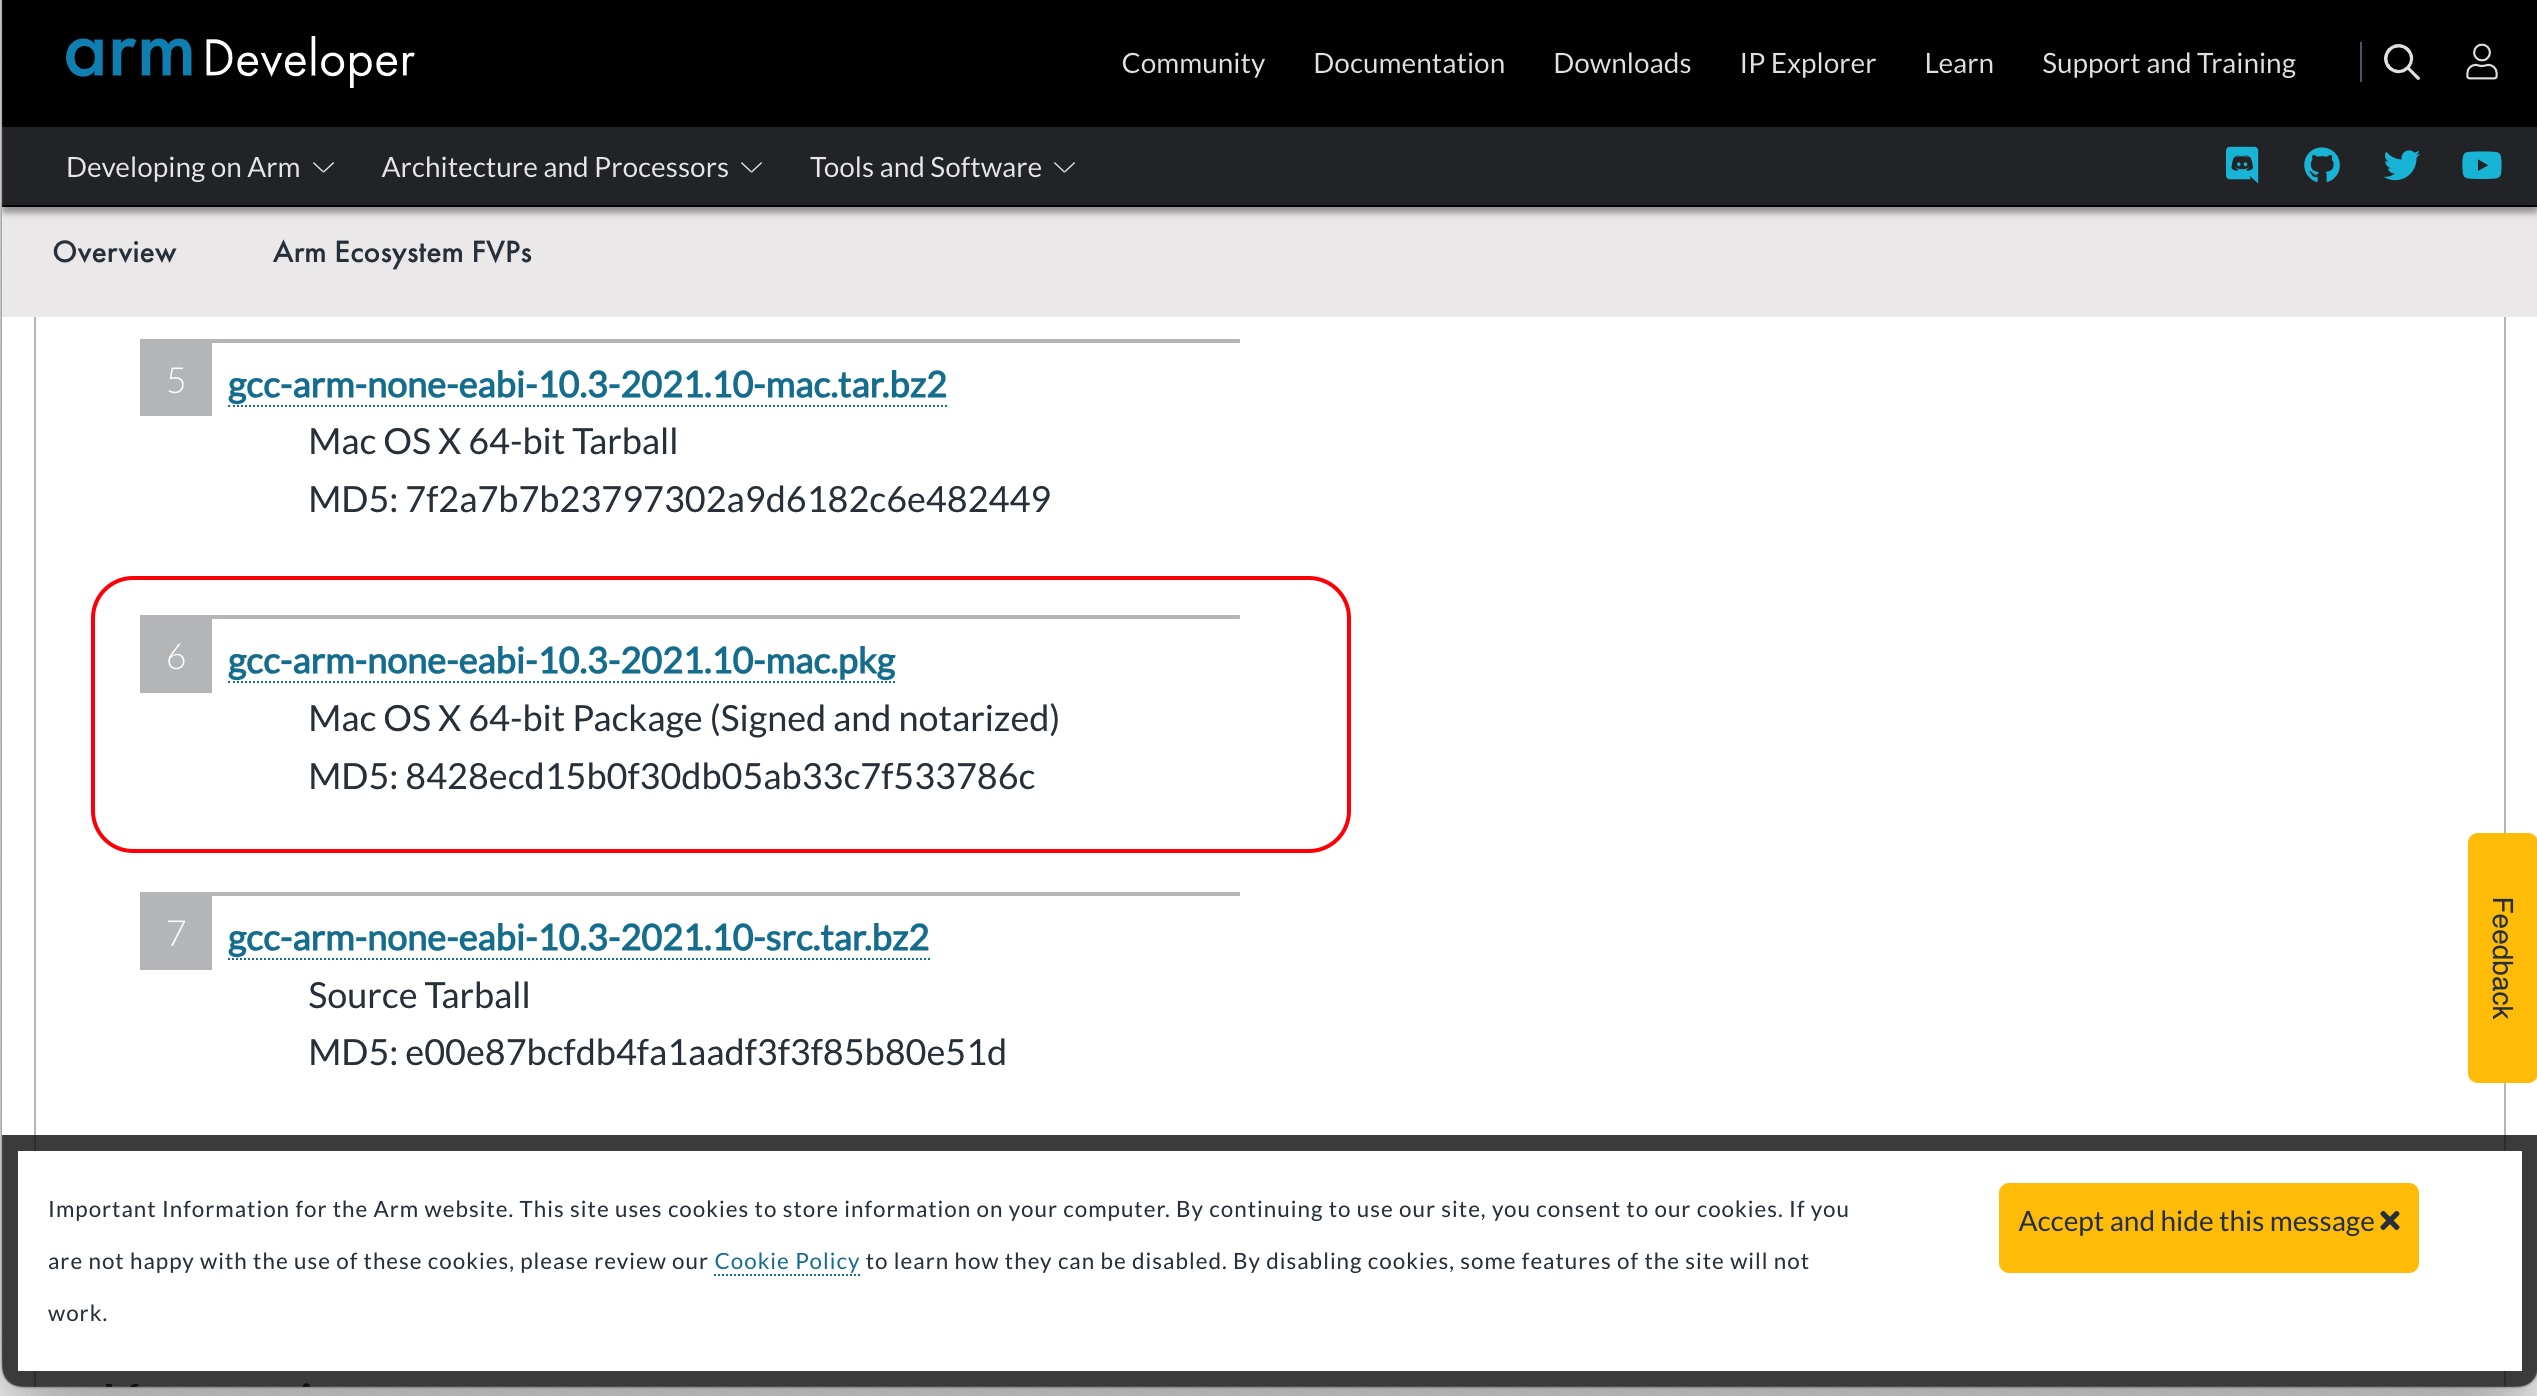
Task: Open the YouTube channel icon
Action: pyautogui.click(x=2481, y=165)
